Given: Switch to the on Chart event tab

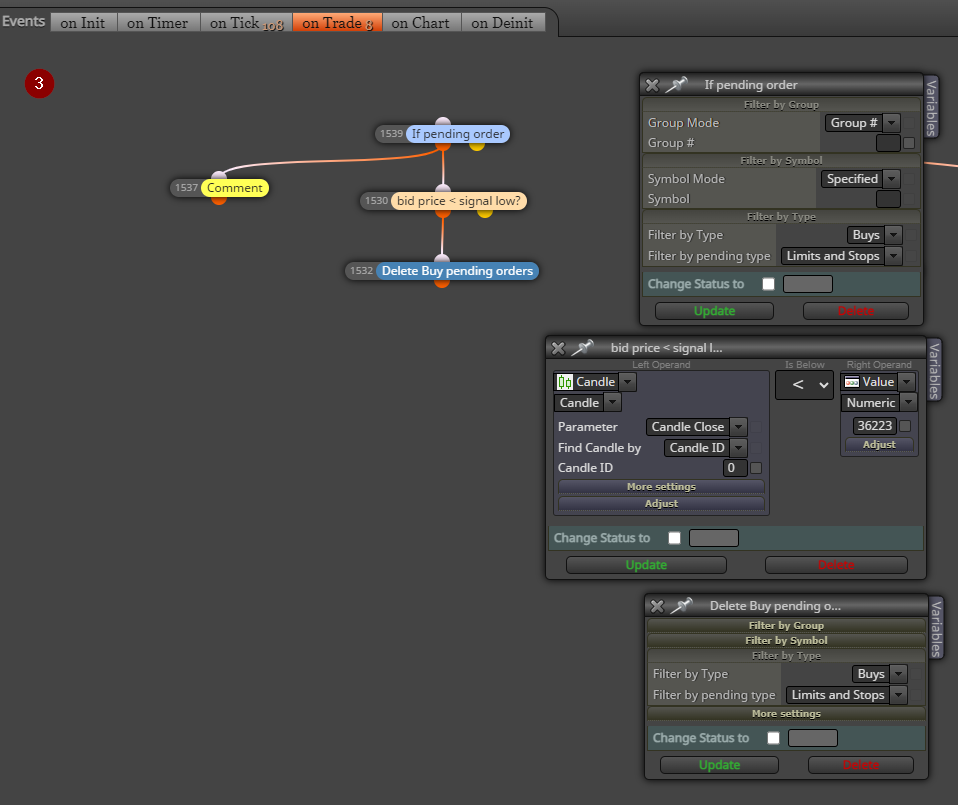Looking at the screenshot, I should click(x=421, y=23).
